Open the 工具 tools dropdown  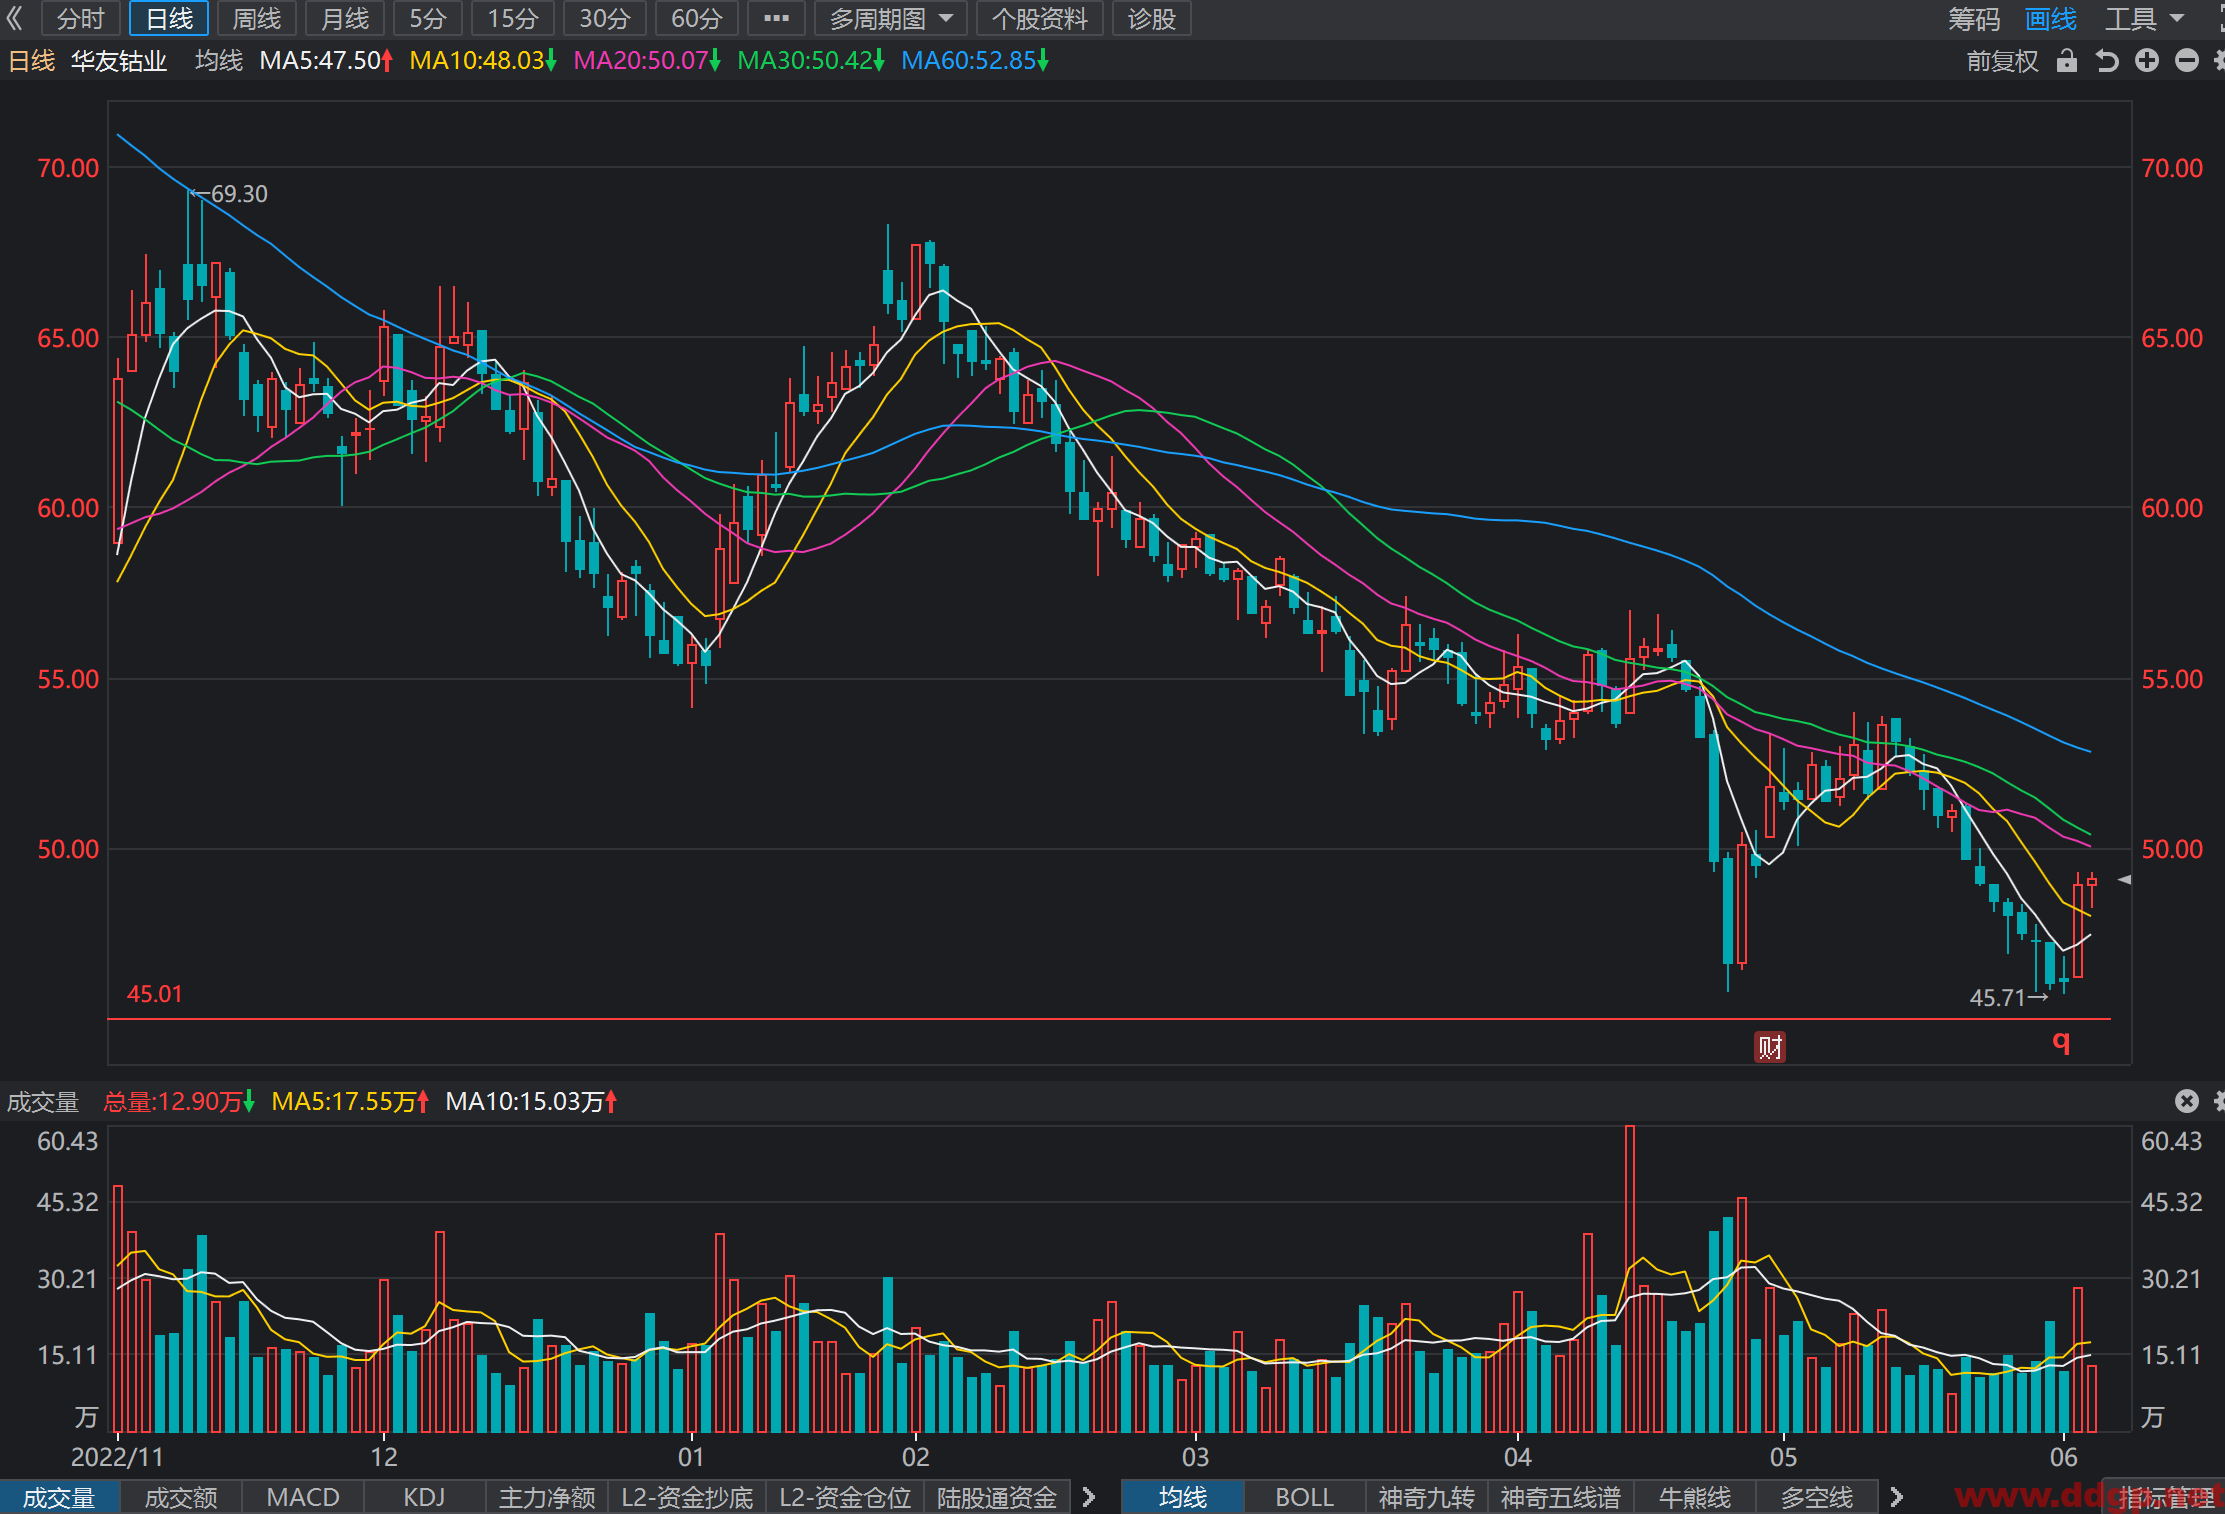coord(2145,19)
